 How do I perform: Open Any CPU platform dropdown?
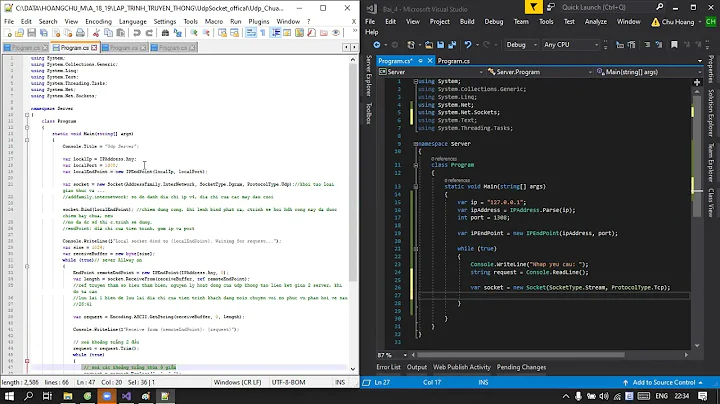click(571, 45)
